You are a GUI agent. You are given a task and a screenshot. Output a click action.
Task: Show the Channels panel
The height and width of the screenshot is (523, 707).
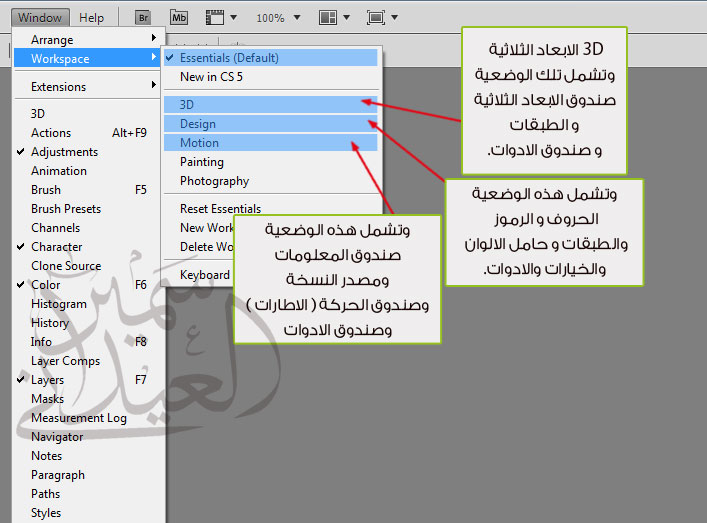tap(88, 228)
